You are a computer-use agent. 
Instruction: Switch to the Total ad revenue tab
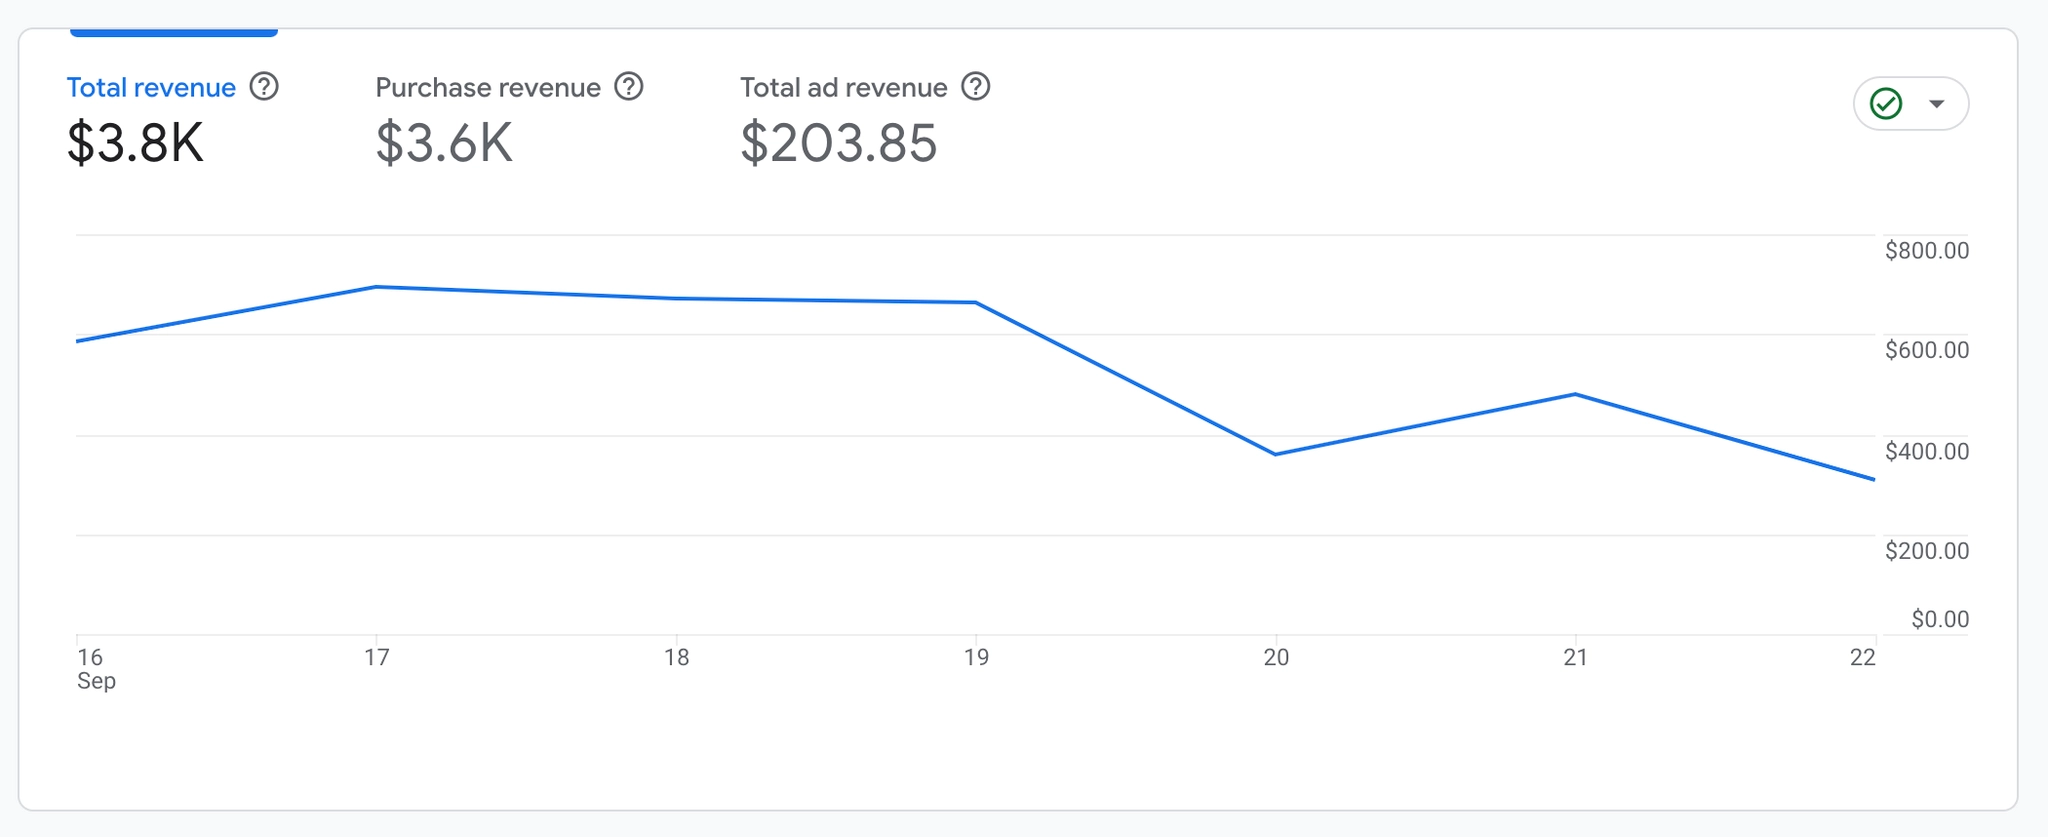pyautogui.click(x=843, y=88)
